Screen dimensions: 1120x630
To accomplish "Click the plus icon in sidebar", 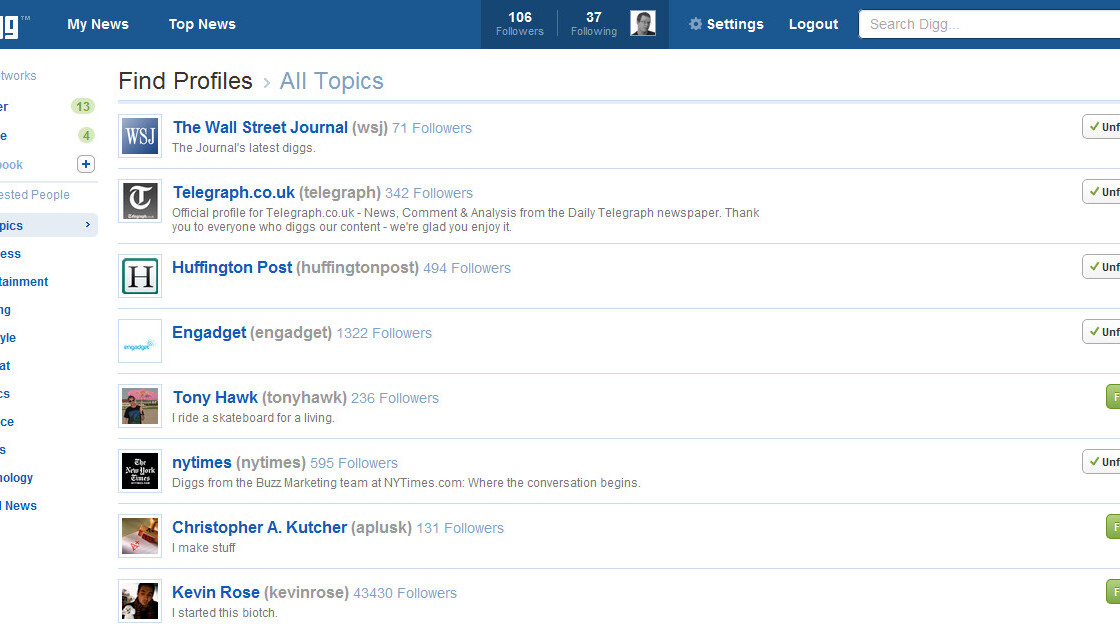I will (x=86, y=164).
